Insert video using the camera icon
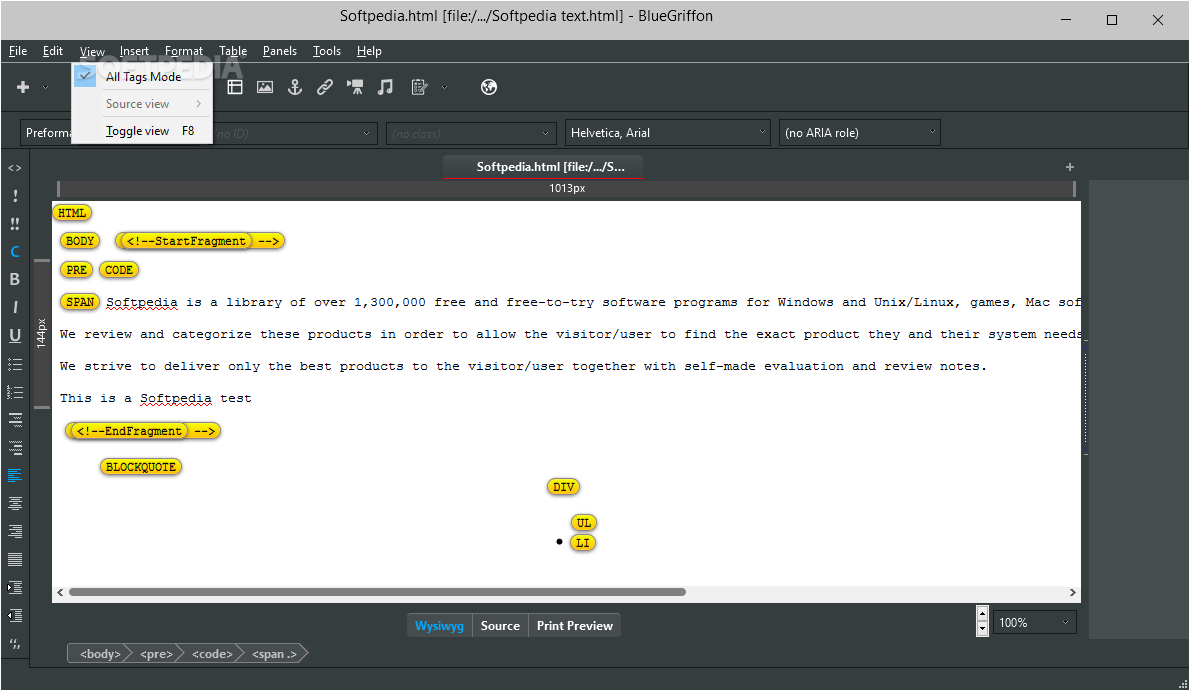This screenshot has height=691, width=1190. (x=355, y=87)
